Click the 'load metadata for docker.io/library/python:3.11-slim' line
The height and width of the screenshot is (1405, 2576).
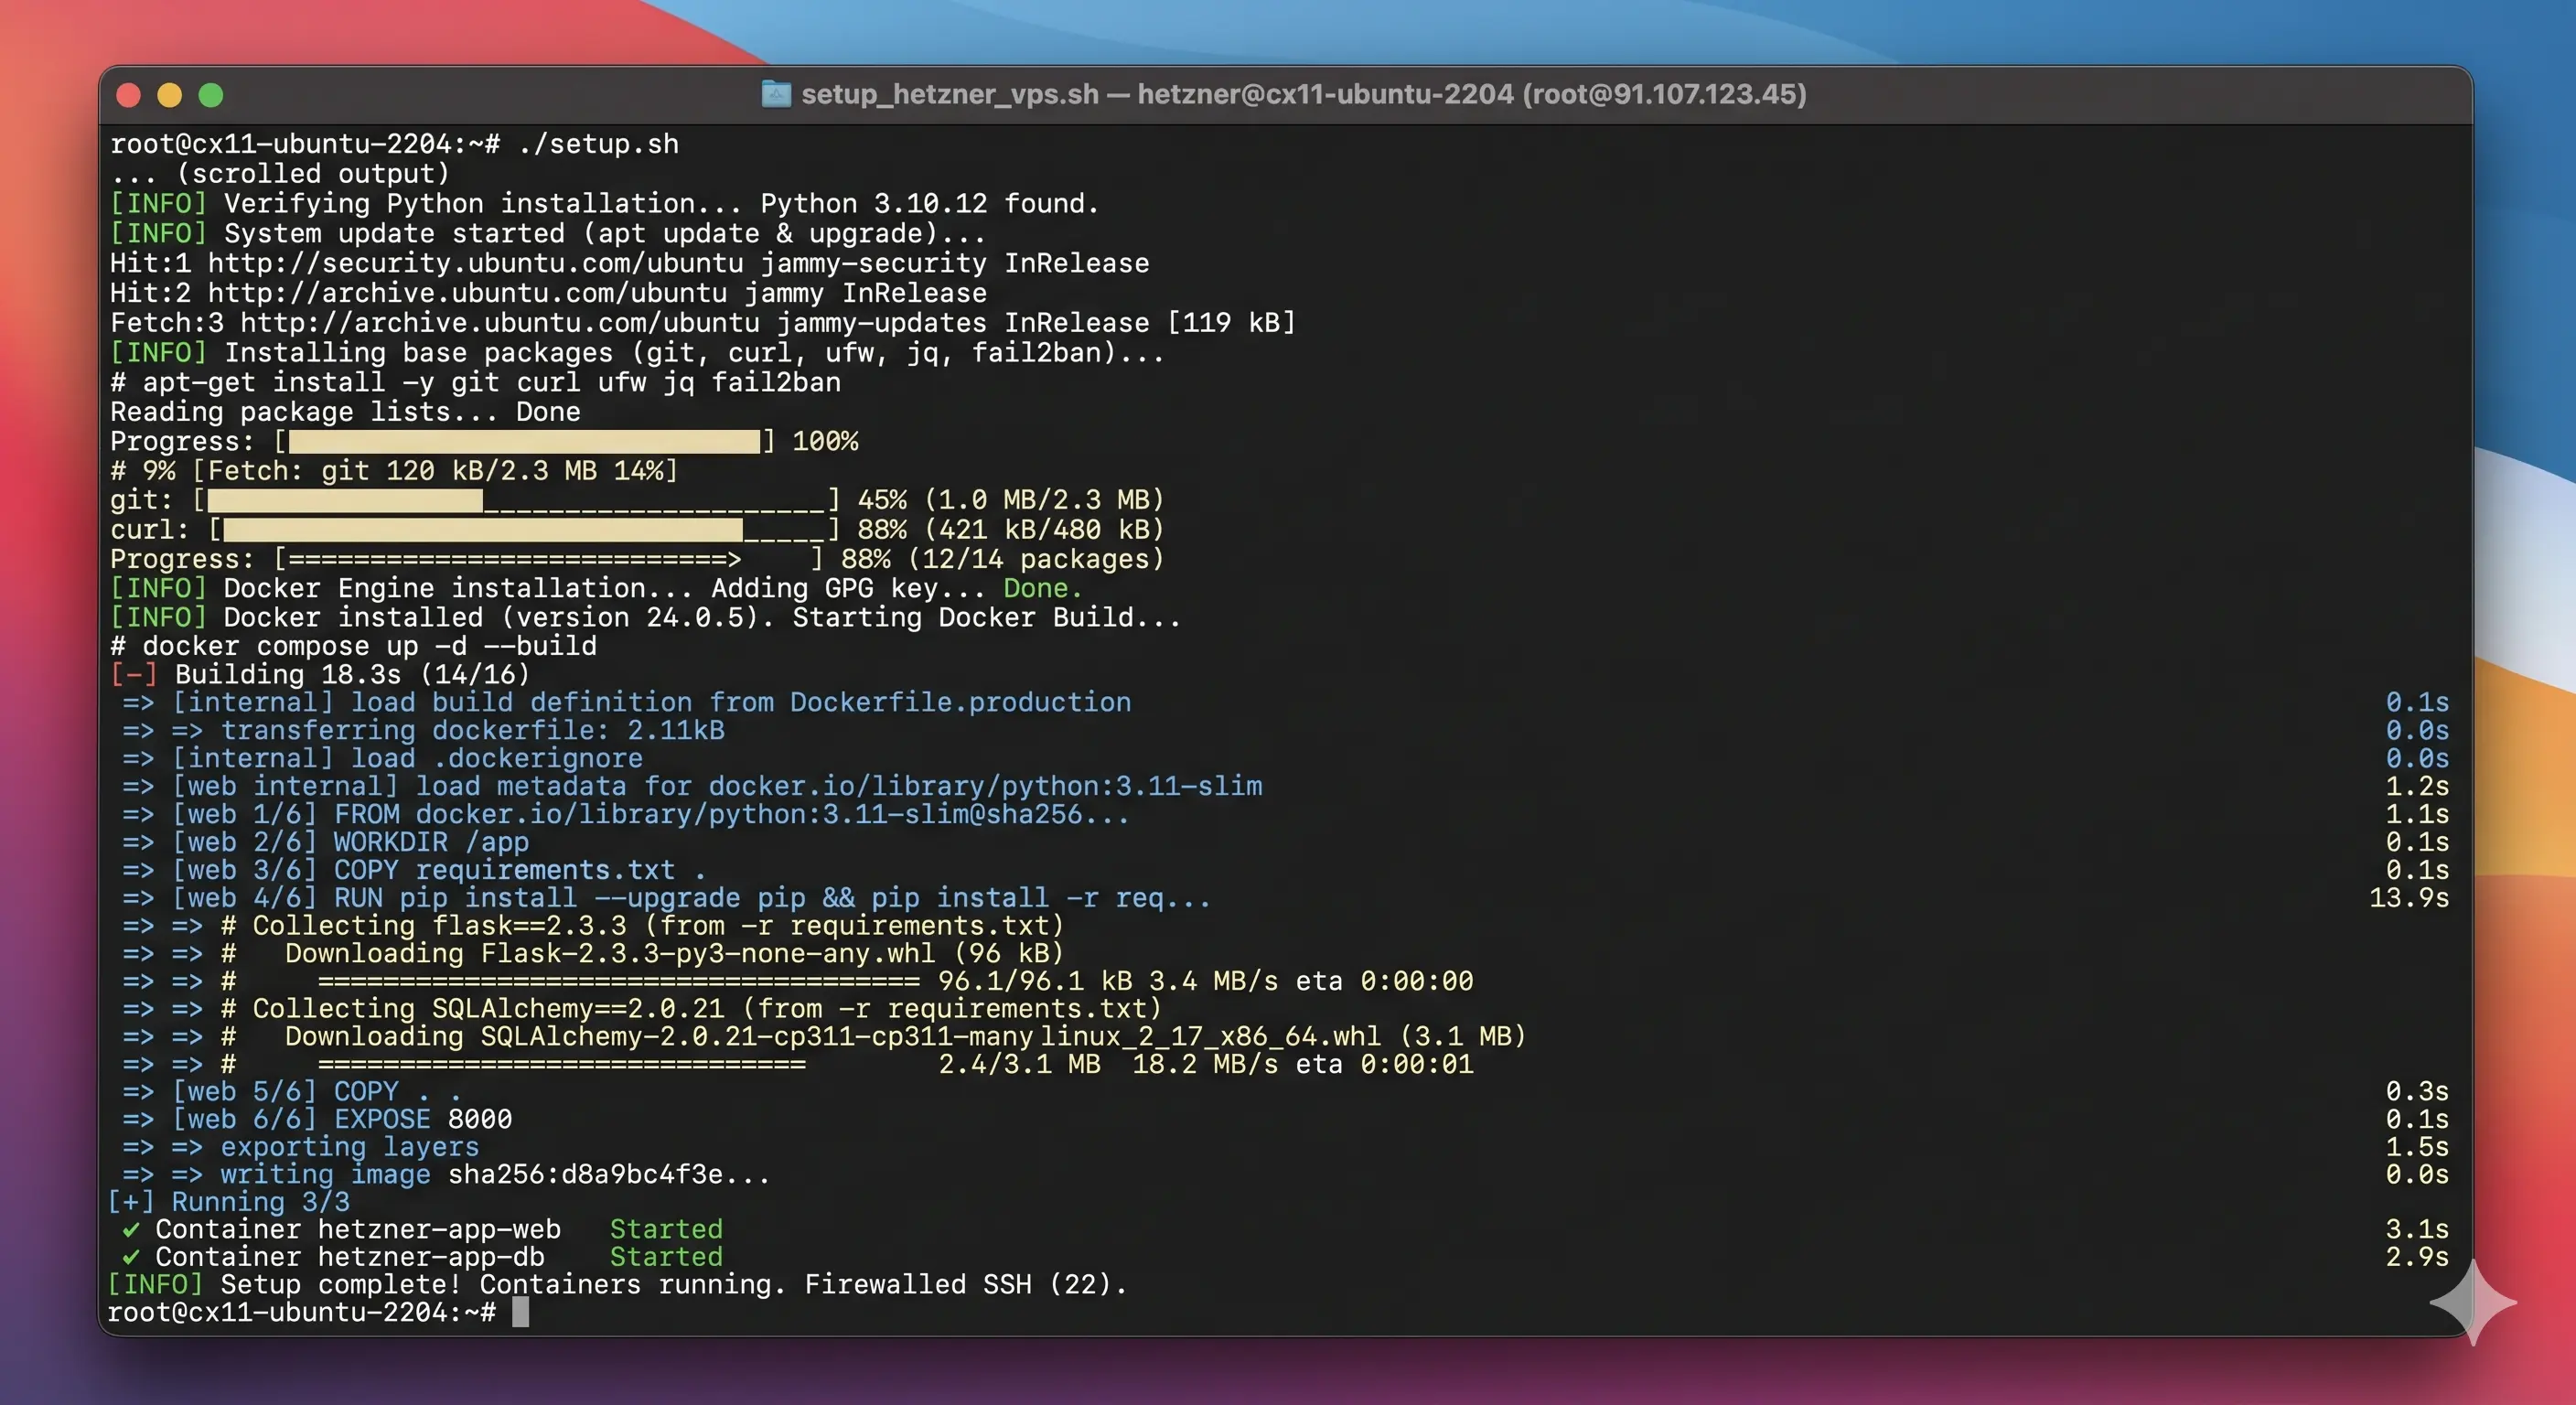tap(692, 786)
